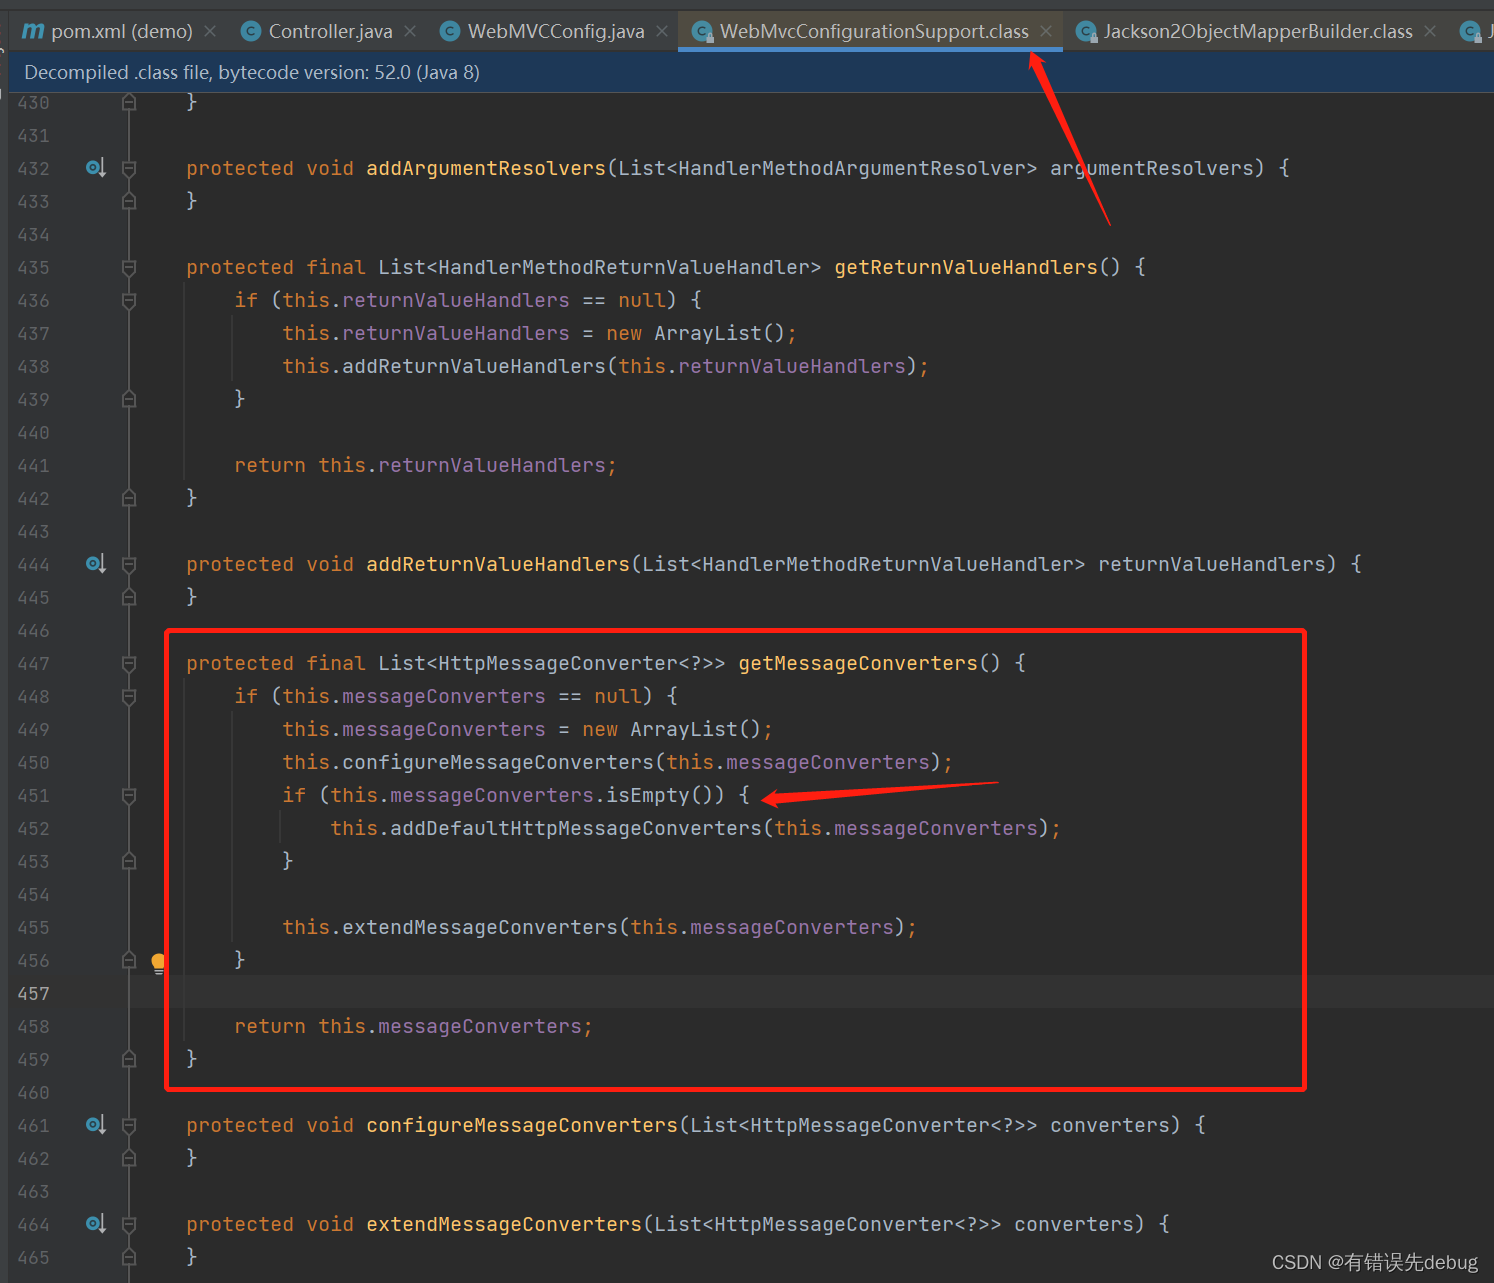
Task: Collapse the null-check if block at line 448
Action: point(129,696)
